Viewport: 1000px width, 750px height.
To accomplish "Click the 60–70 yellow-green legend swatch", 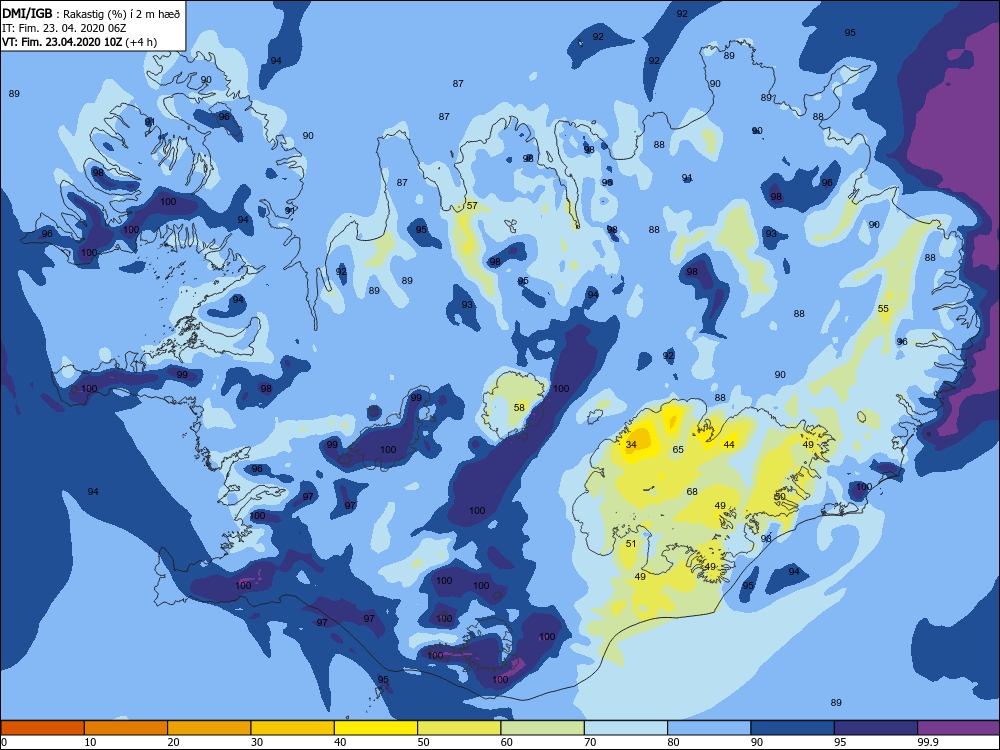I will [543, 728].
